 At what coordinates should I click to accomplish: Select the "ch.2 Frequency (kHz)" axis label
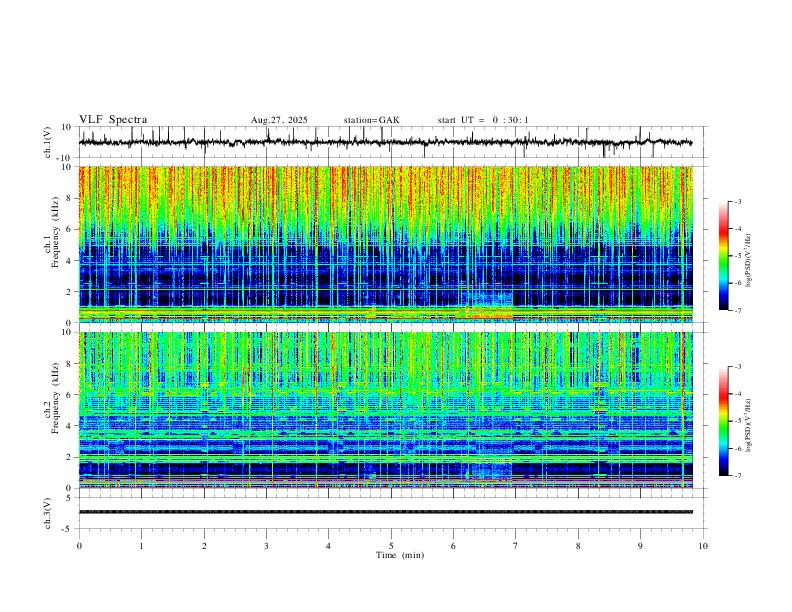(x=52, y=398)
